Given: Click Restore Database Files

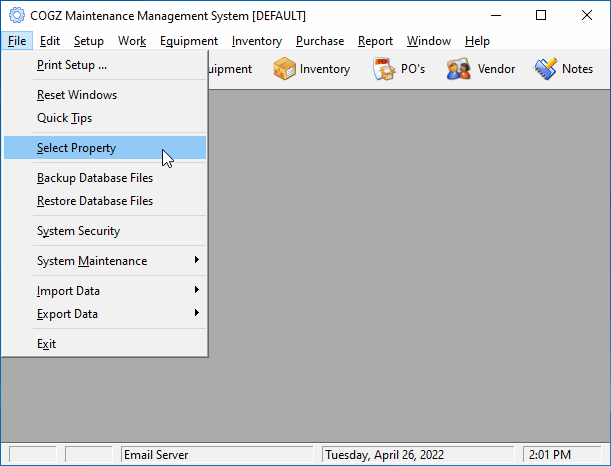Looking at the screenshot, I should coord(105,201).
